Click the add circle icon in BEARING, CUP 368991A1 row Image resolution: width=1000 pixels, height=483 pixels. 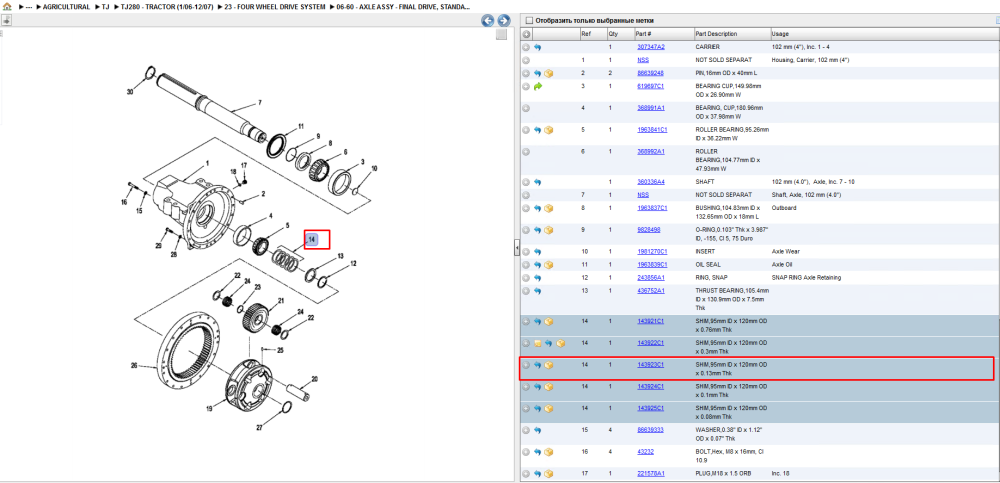pyautogui.click(x=526, y=108)
